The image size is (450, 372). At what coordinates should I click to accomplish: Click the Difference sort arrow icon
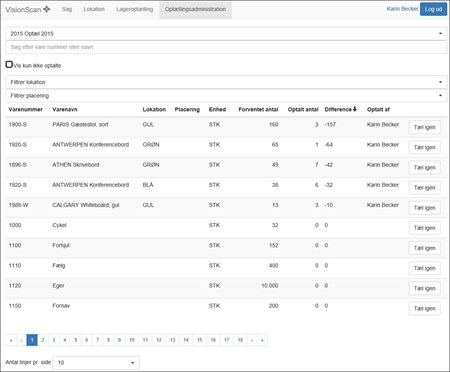[355, 109]
